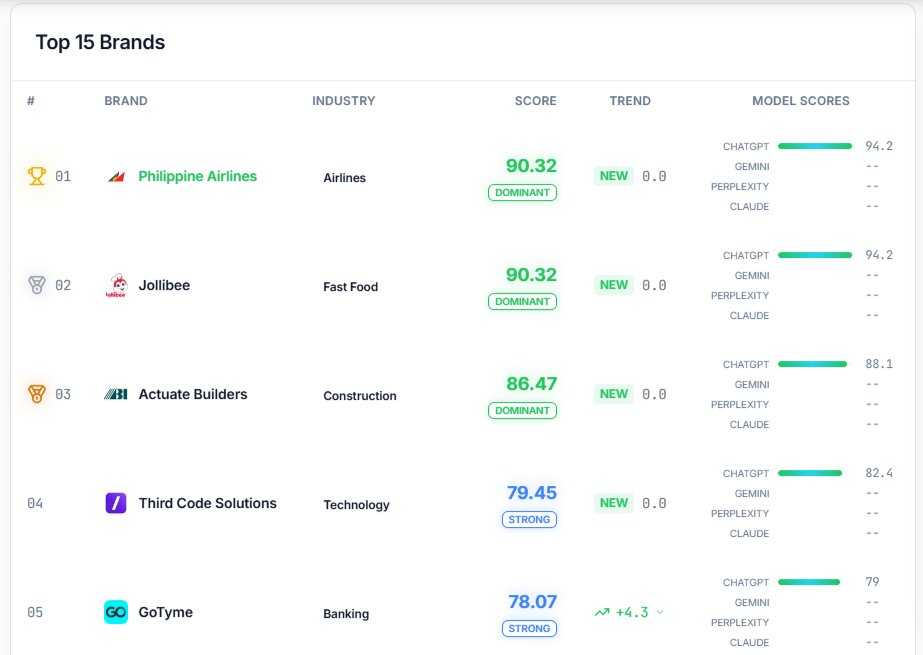The width and height of the screenshot is (923, 655).
Task: Click the 94.2 model score for Jollibee
Action: (x=879, y=255)
